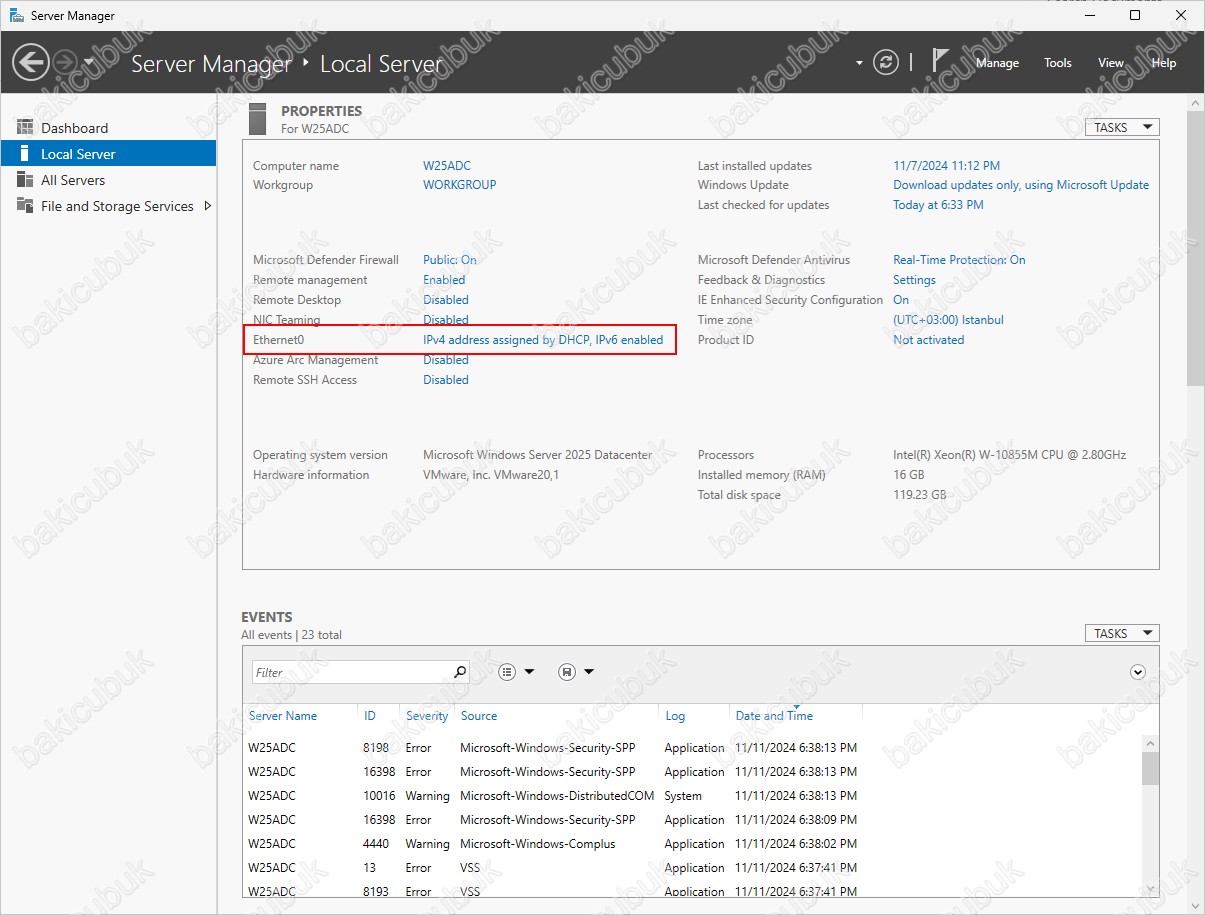The width and height of the screenshot is (1205, 915).
Task: Sort events by Severity column
Action: click(427, 716)
